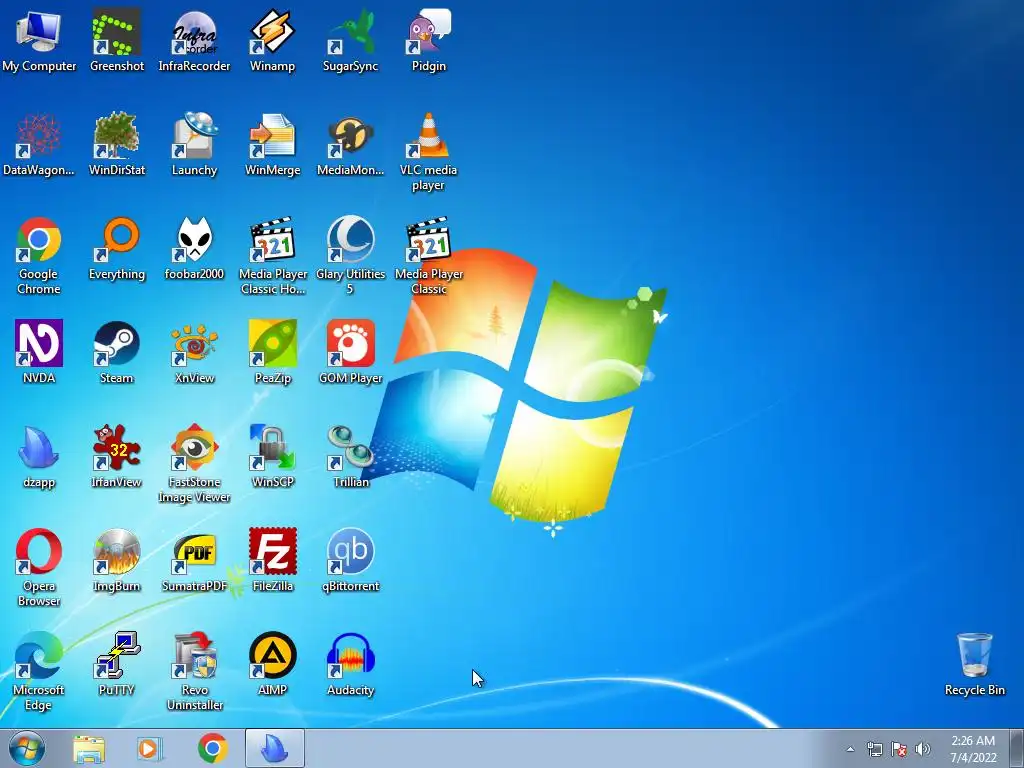Select VLC media player cone icon
The height and width of the screenshot is (768, 1024).
(428, 136)
